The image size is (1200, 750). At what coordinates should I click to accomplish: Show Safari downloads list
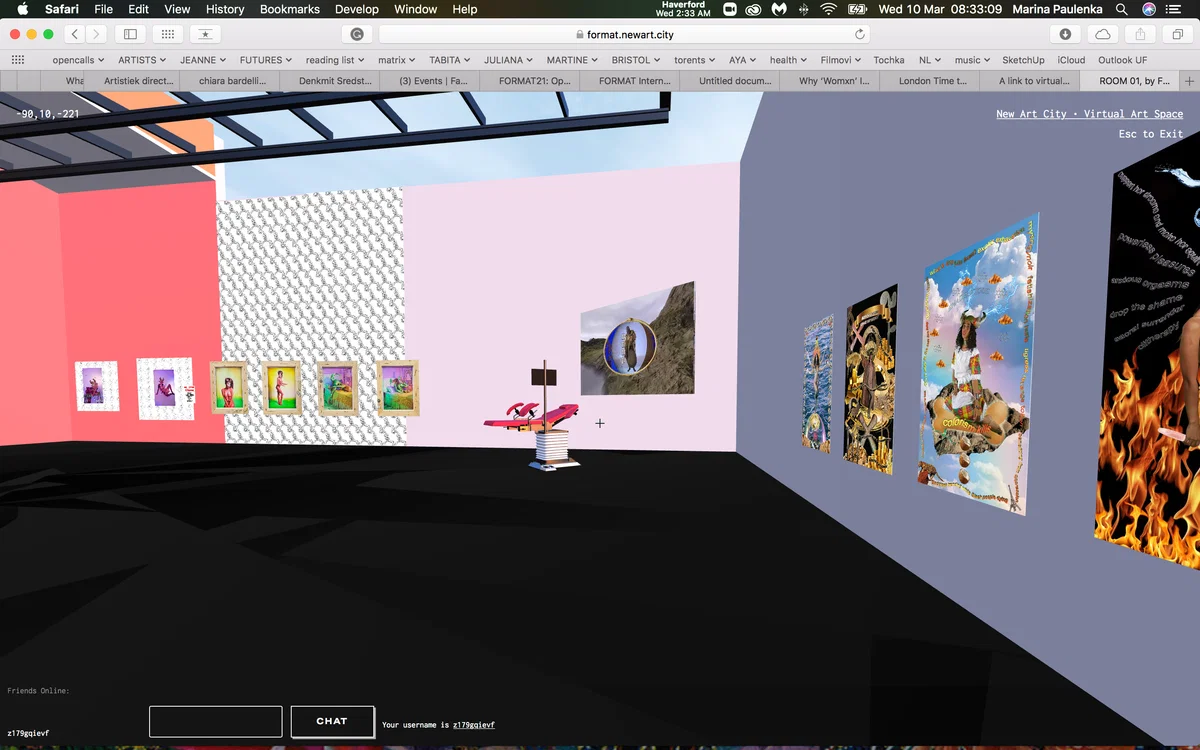pyautogui.click(x=1065, y=34)
